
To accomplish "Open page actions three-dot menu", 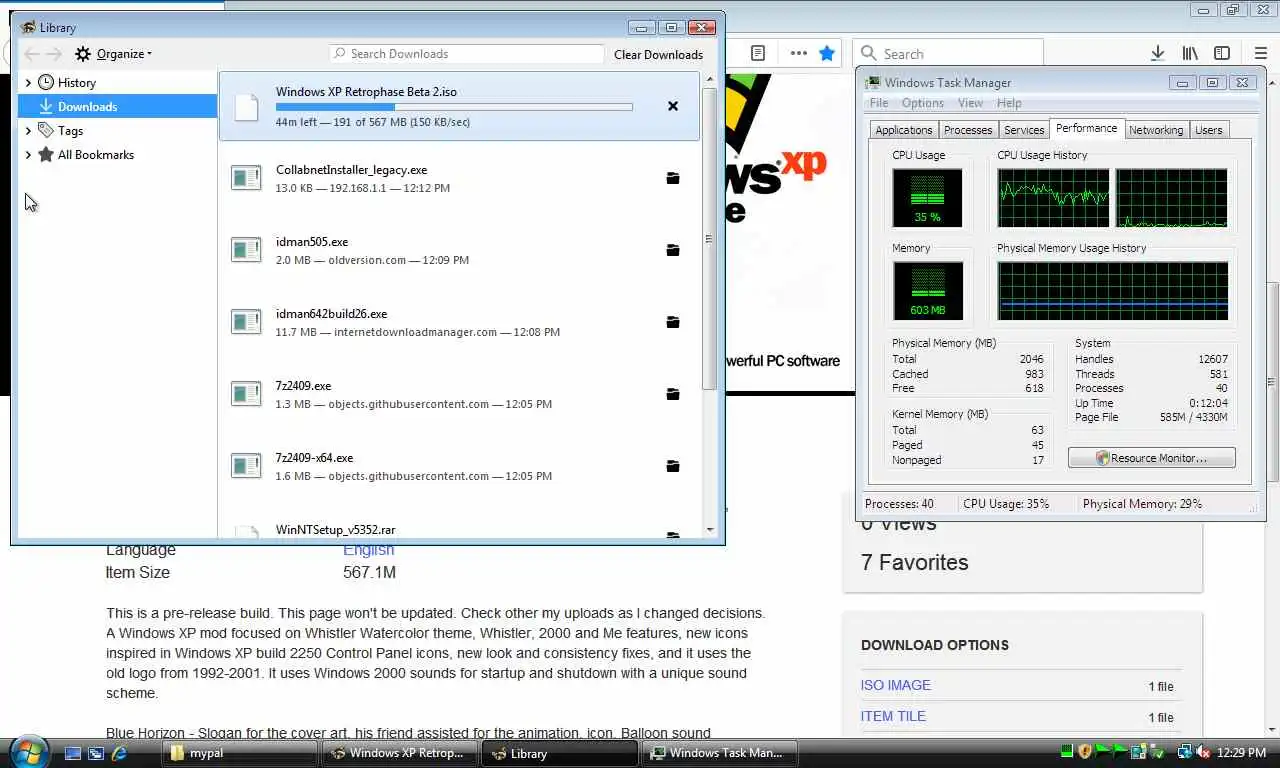I will 798,53.
